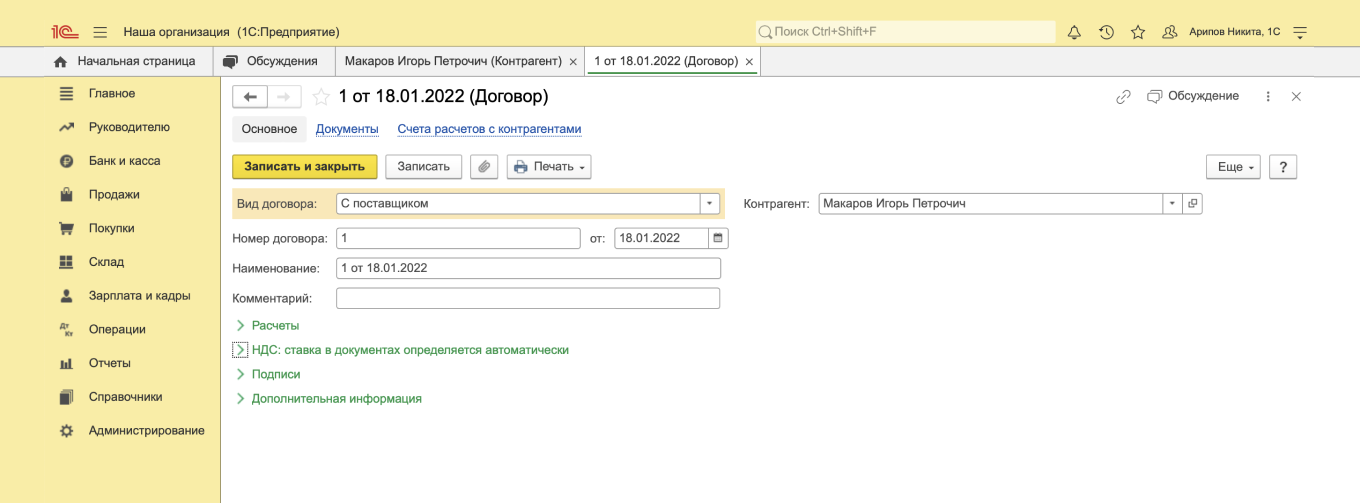Click the 1C logo icon
Screen dimensions: 1360x503
point(65,32)
